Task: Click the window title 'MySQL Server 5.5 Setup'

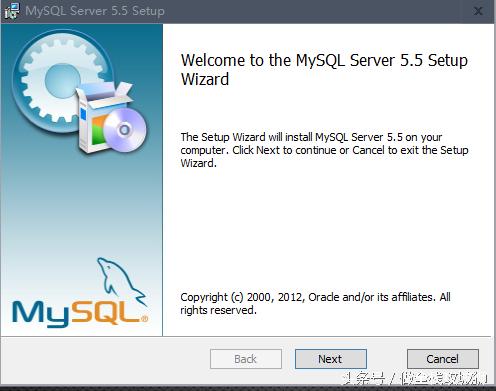Action: point(95,11)
